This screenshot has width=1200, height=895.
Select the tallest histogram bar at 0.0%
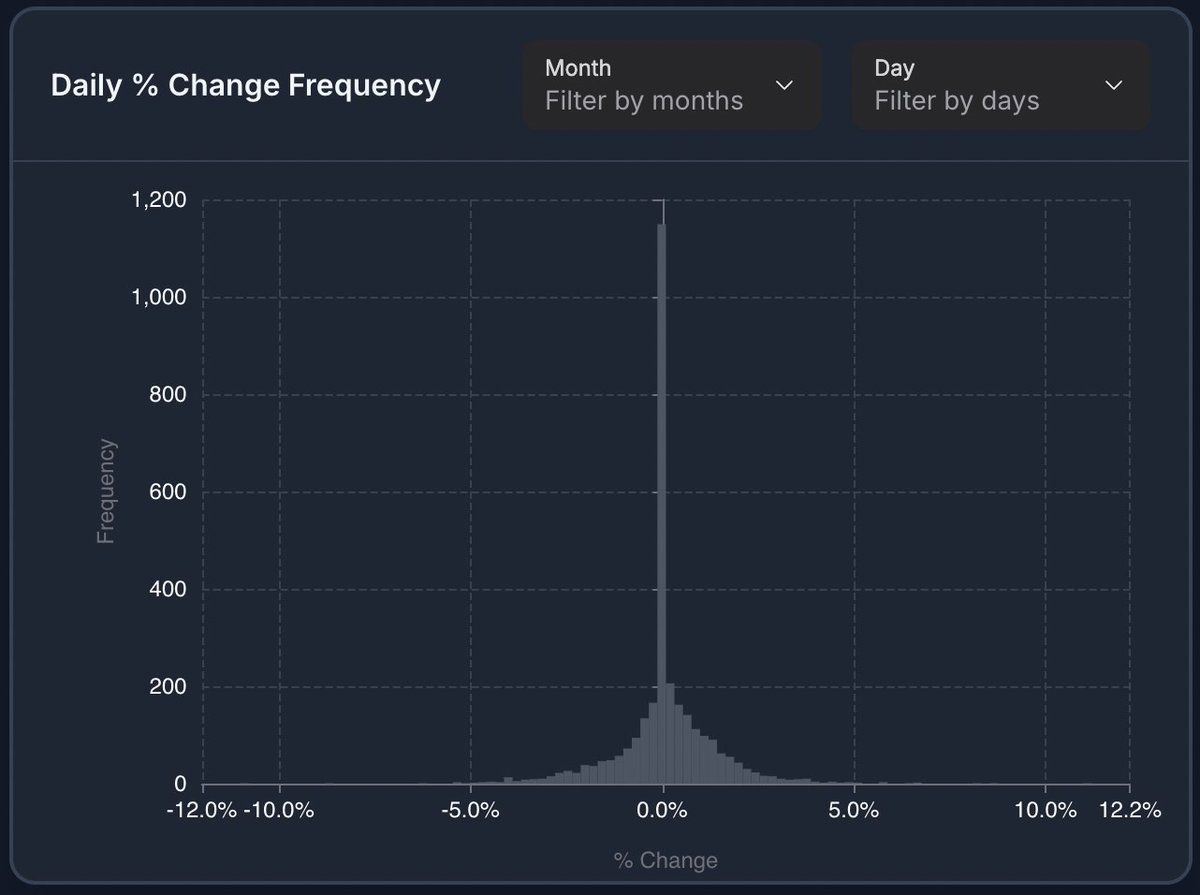click(663, 500)
